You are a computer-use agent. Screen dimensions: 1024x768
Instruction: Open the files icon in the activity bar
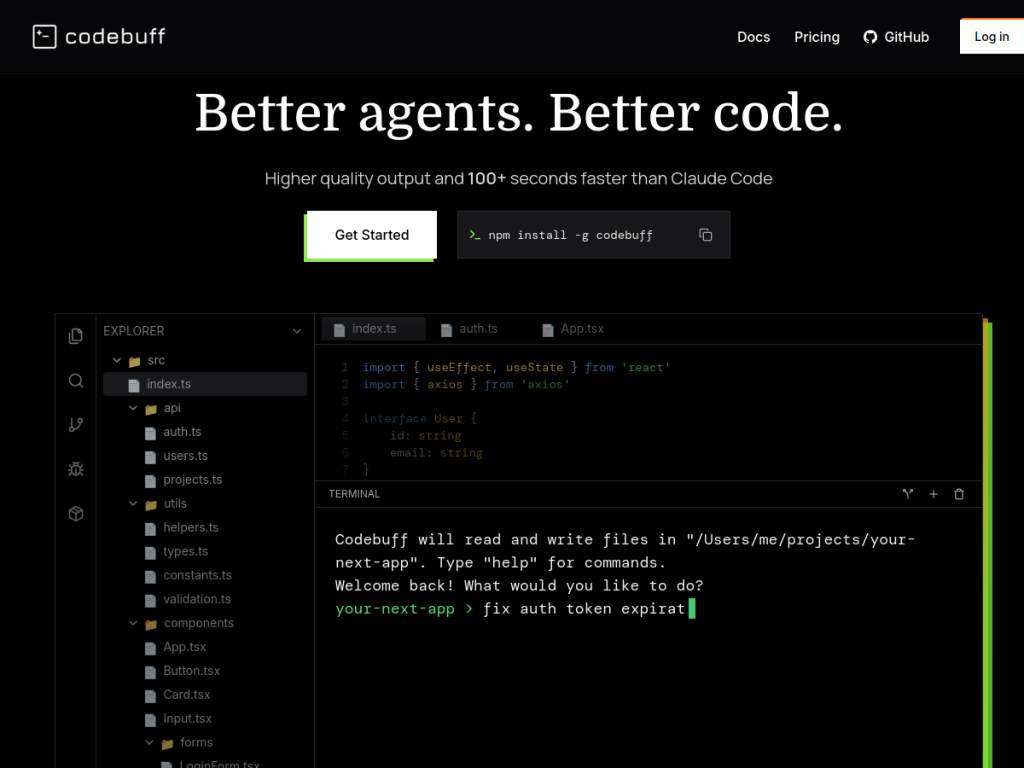[x=76, y=336]
